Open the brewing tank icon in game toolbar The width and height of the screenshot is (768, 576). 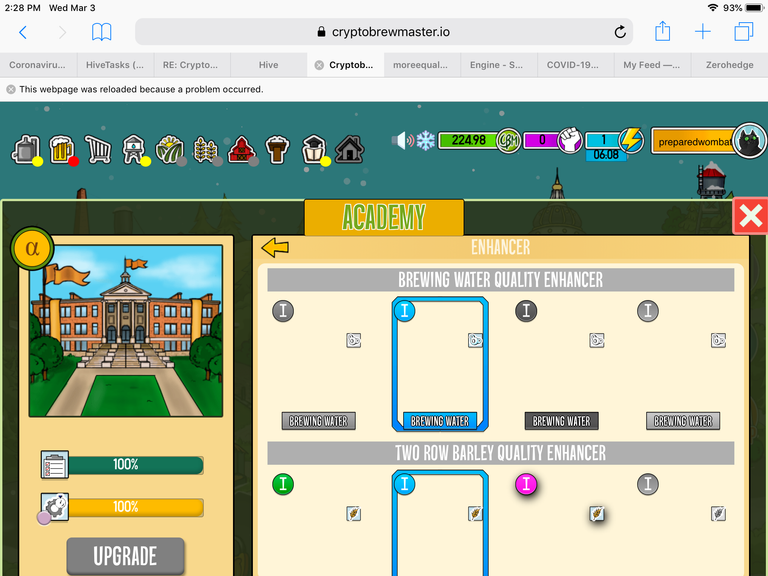(25, 149)
